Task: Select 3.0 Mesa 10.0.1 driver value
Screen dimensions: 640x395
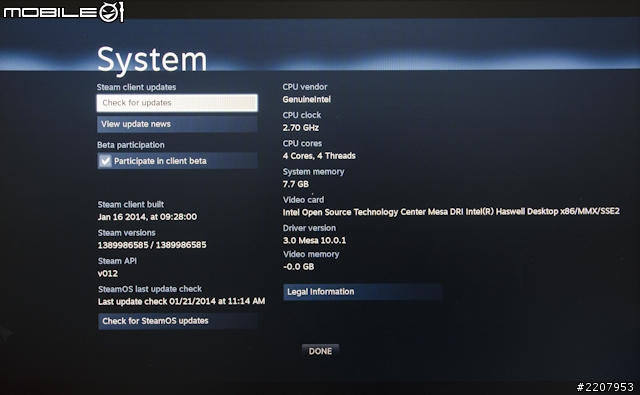Action: click(315, 240)
